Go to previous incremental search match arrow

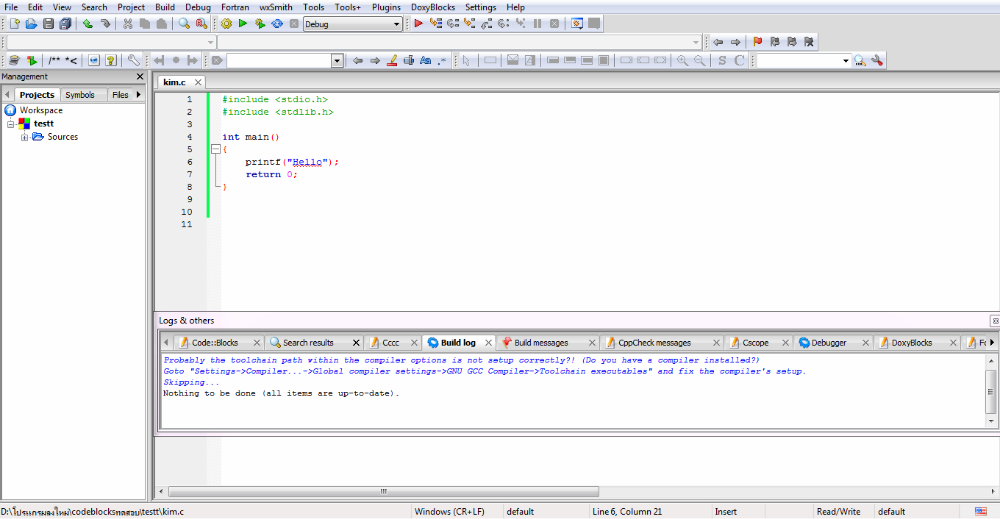pos(358,61)
